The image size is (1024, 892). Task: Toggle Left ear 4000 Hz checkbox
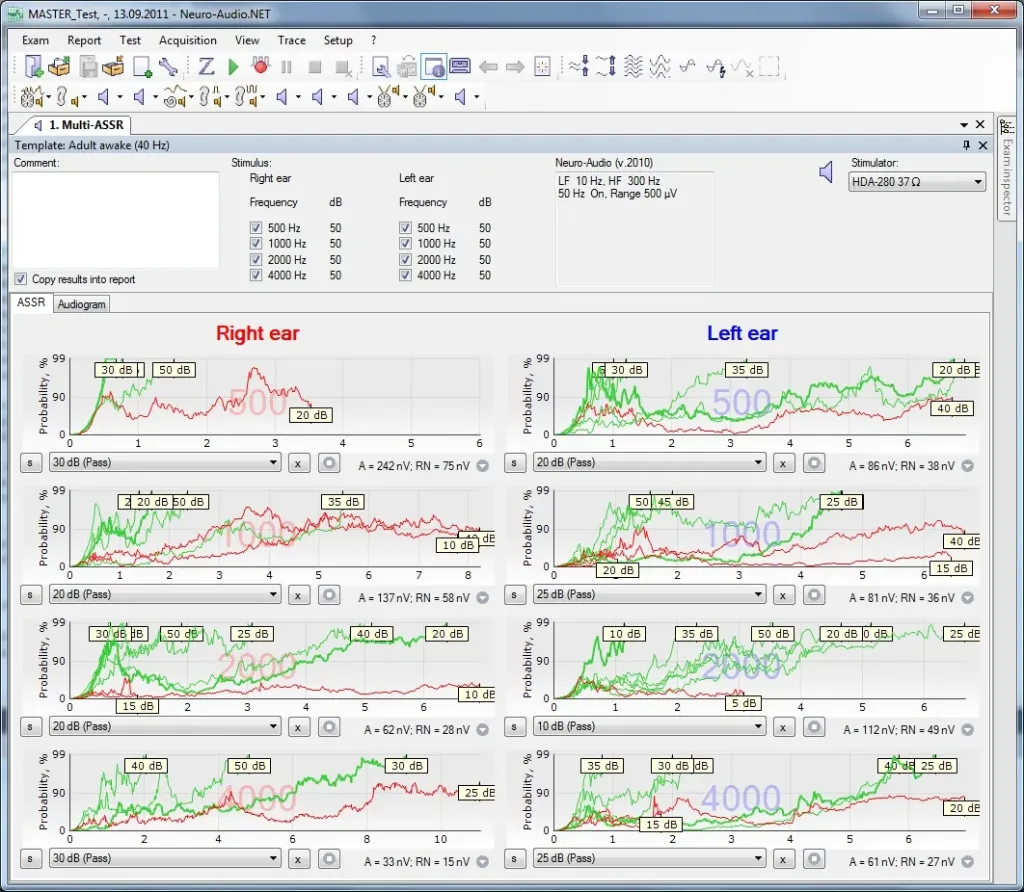[x=405, y=275]
